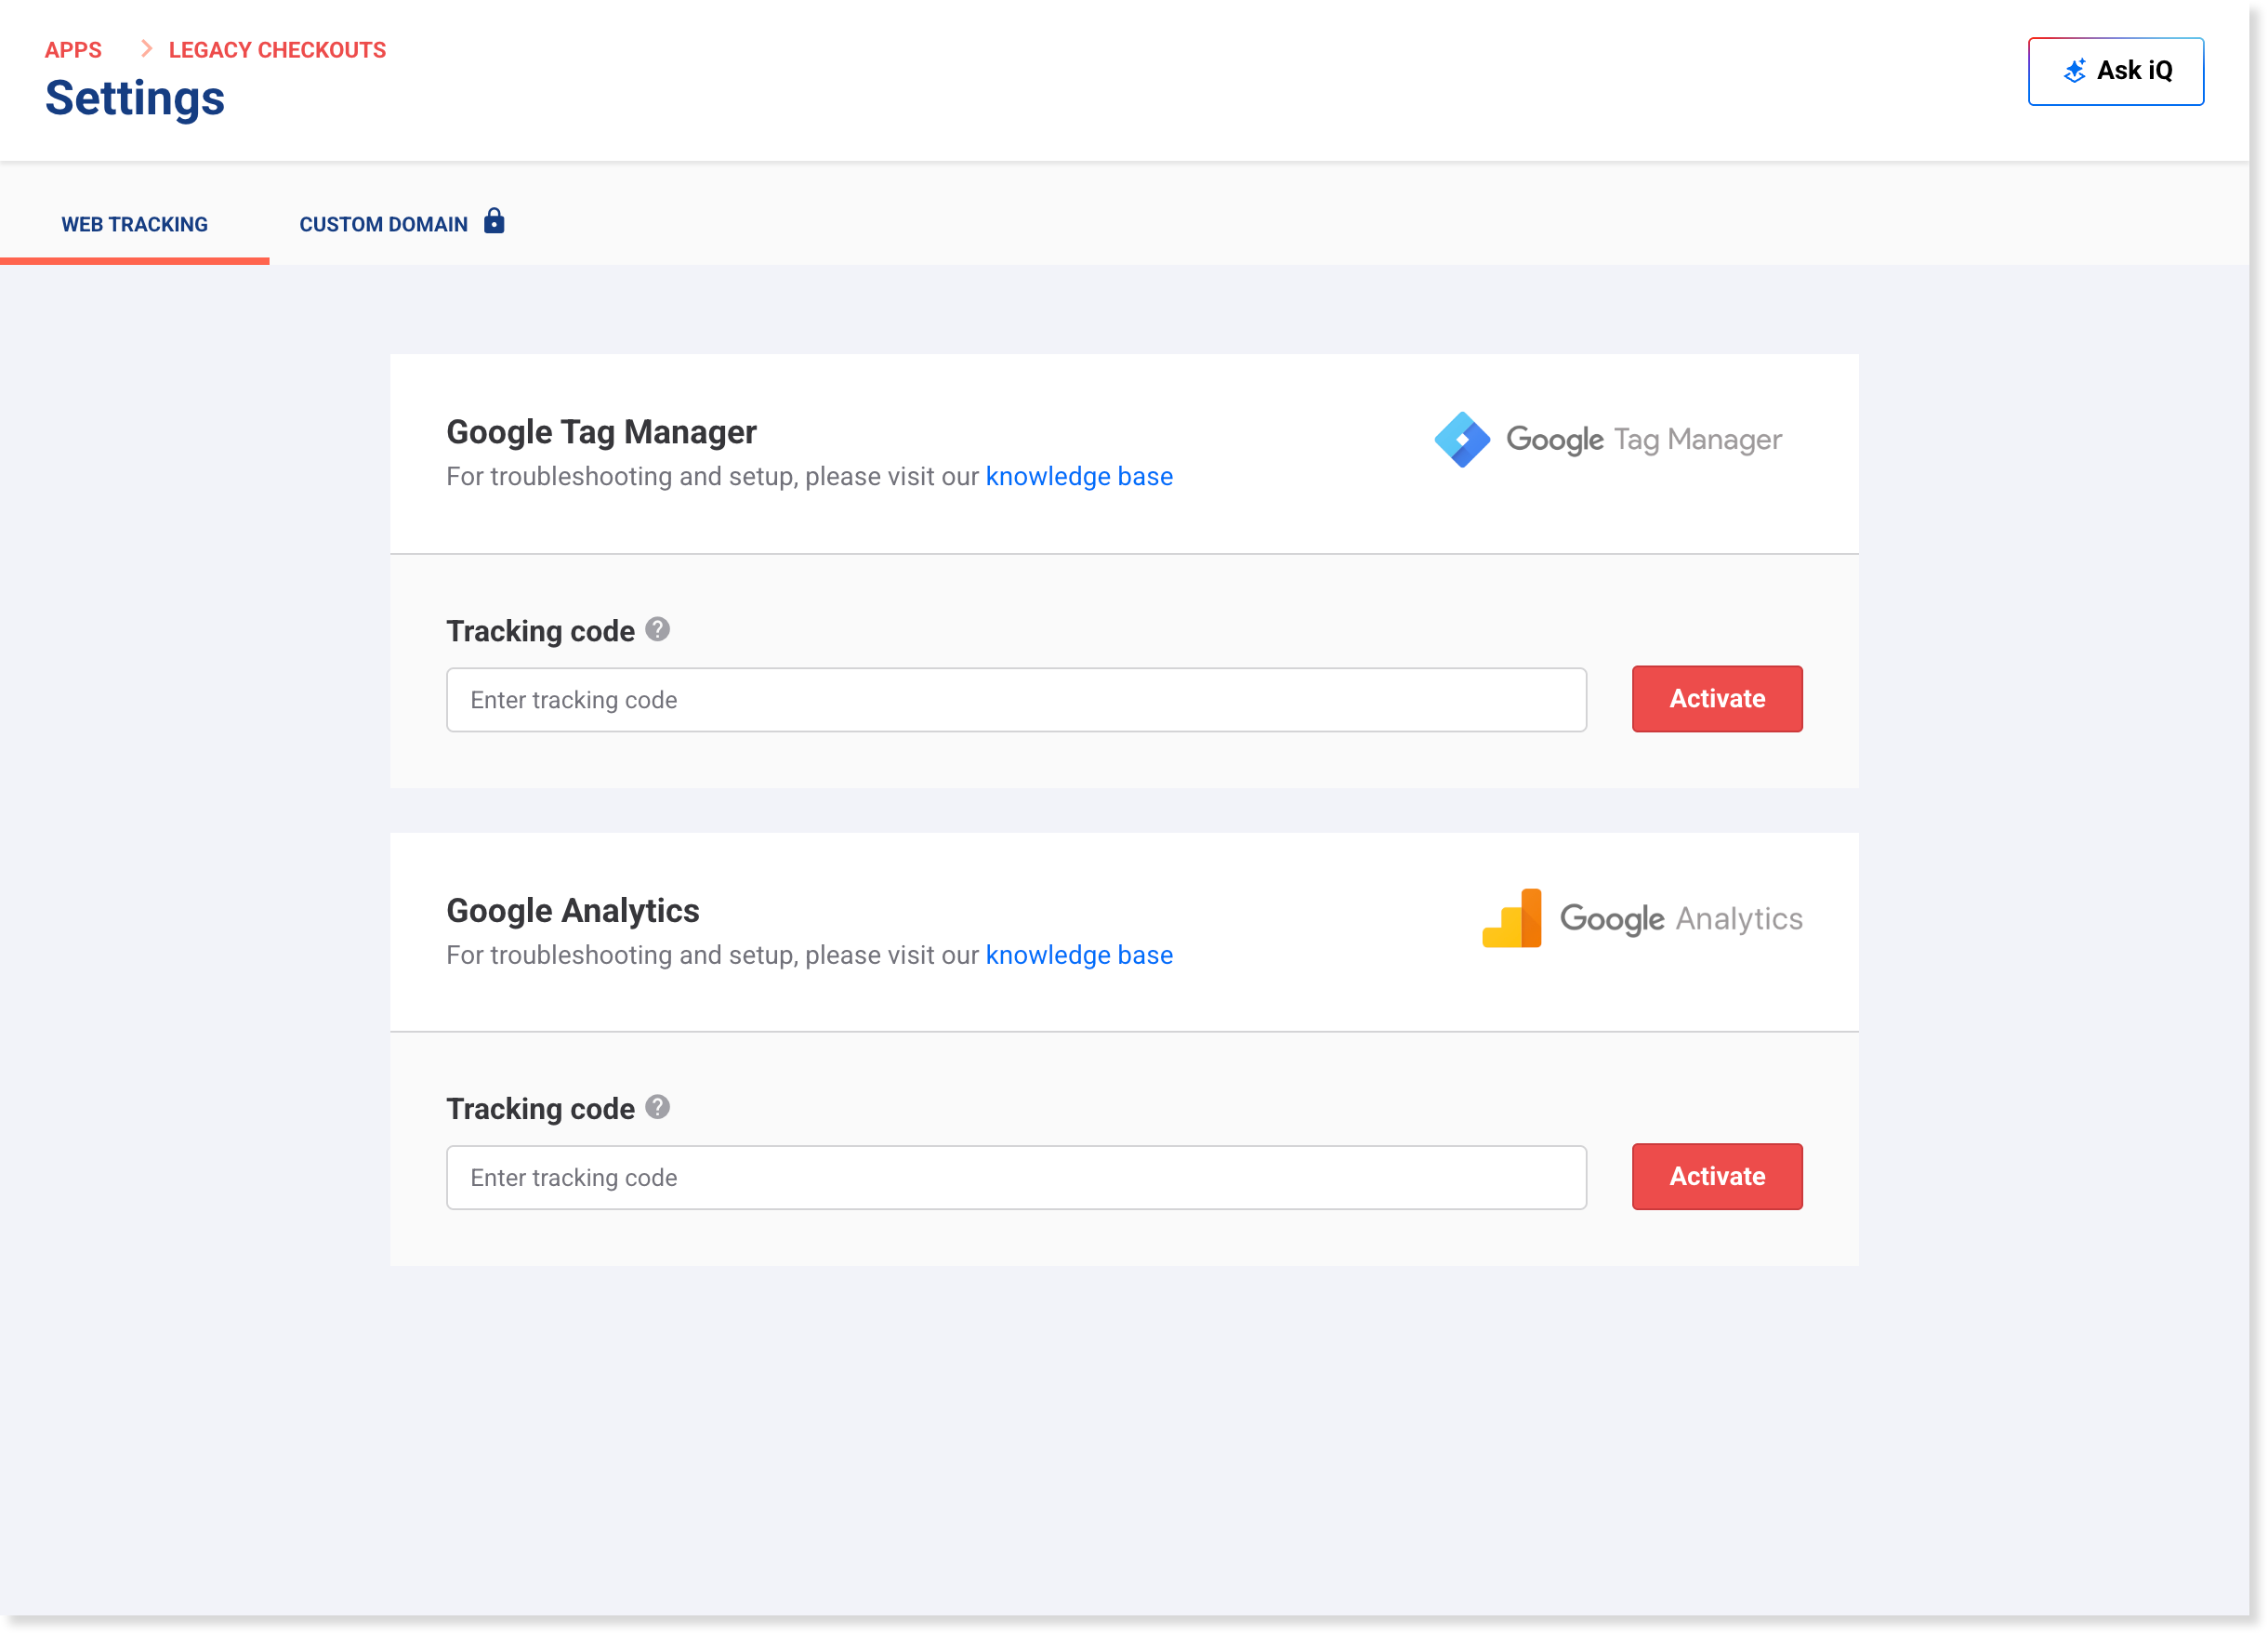
Task: Open knowledge base link for Tag Manager
Action: [x=1079, y=477]
